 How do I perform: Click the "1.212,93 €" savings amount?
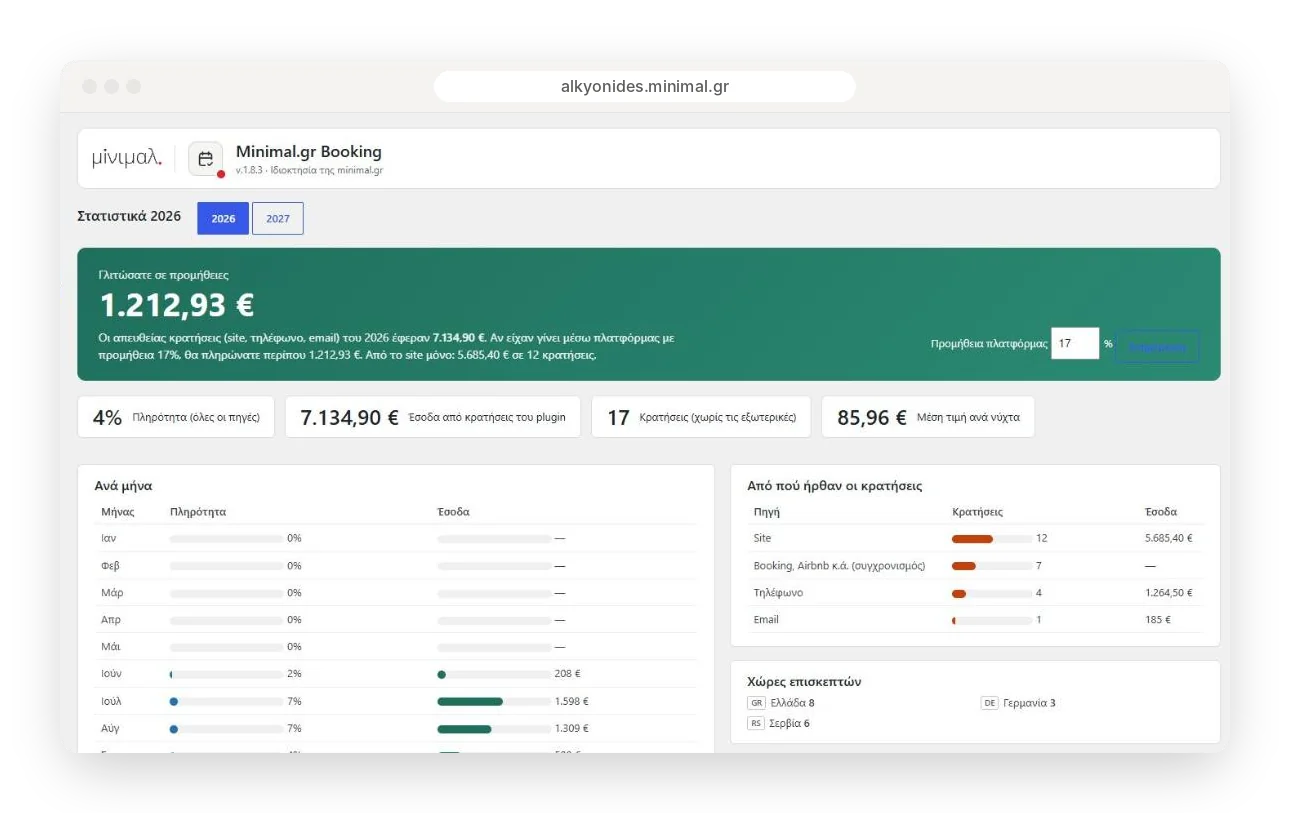pos(177,305)
